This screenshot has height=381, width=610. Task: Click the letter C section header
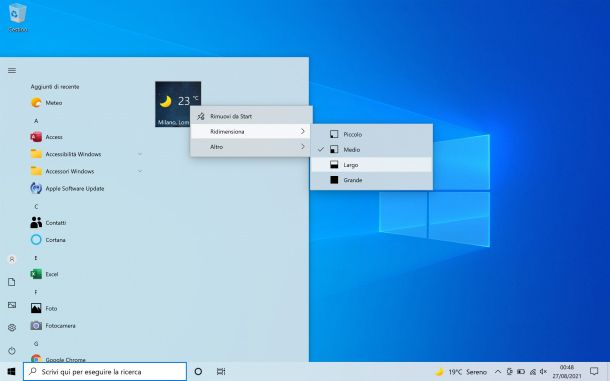coord(36,207)
